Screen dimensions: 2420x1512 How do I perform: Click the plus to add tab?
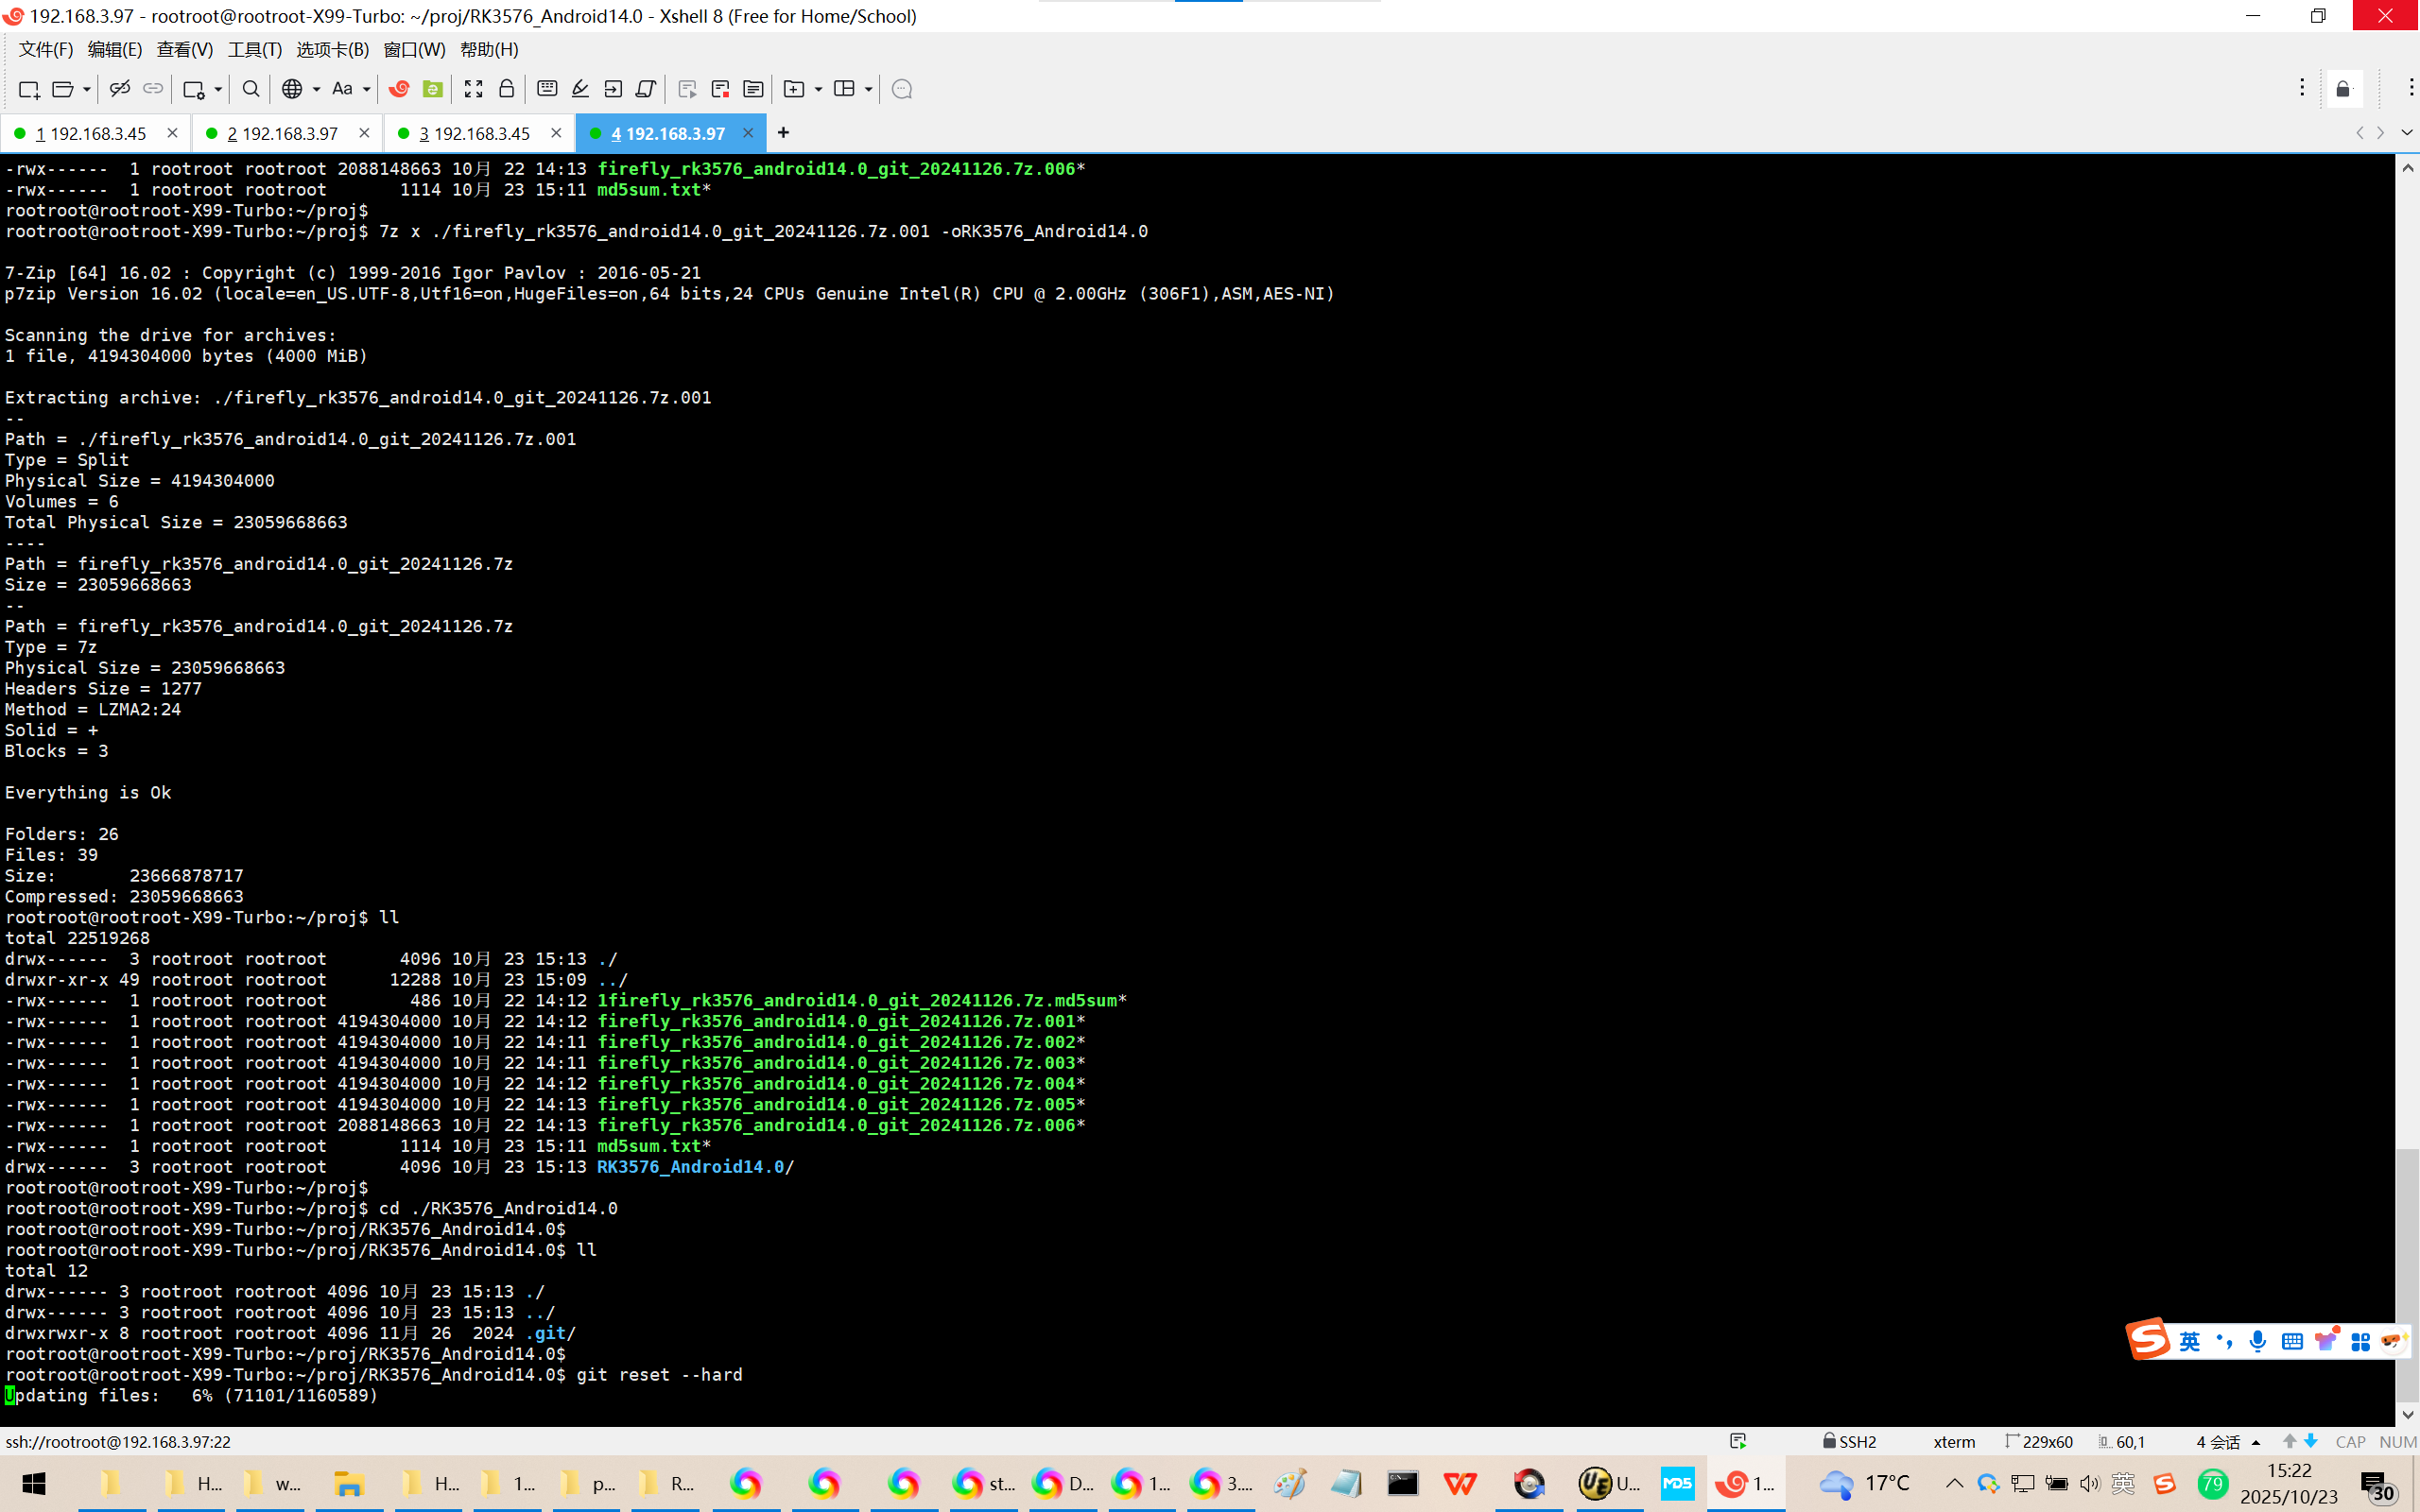click(783, 132)
